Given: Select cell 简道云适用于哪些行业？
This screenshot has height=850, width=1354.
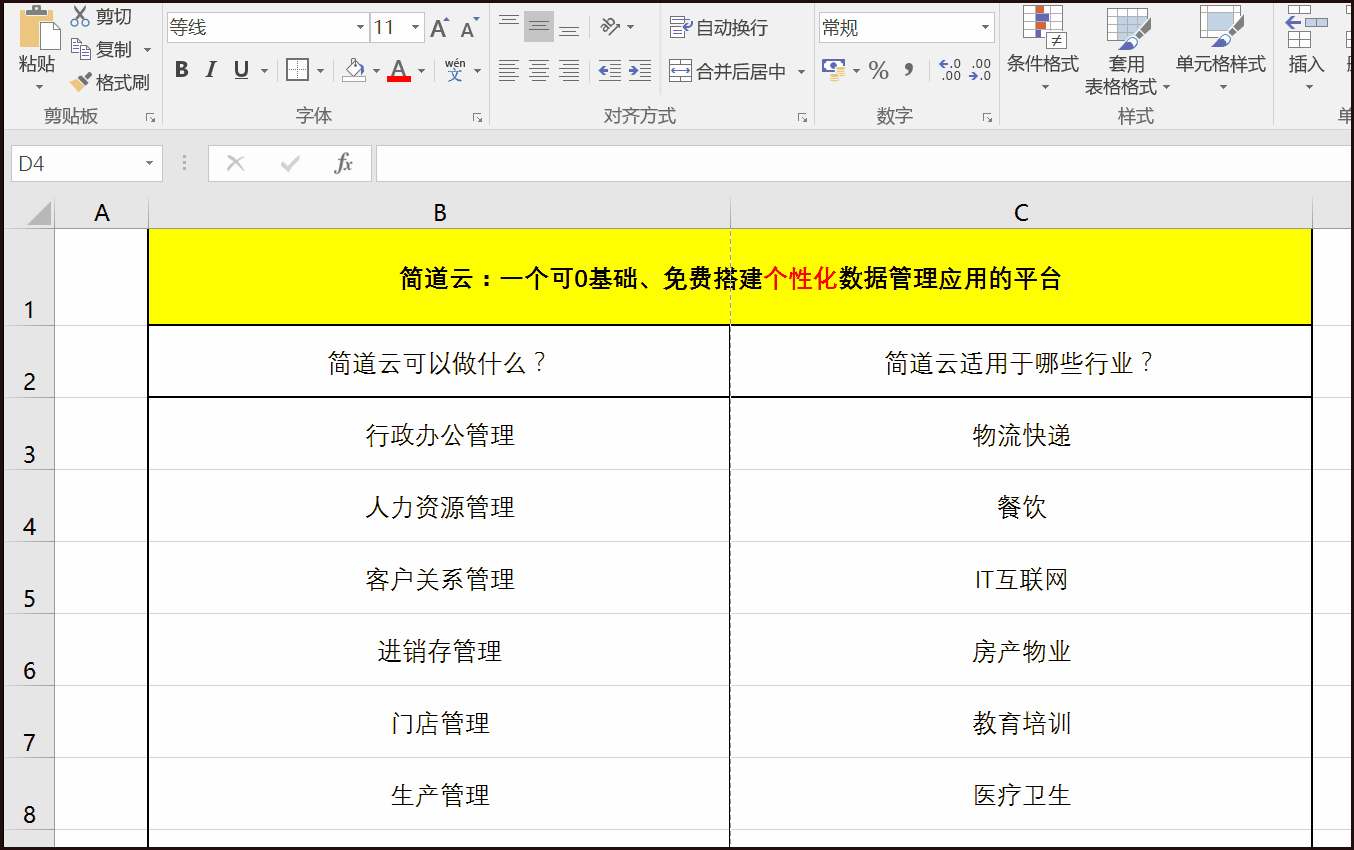Looking at the screenshot, I should coord(1021,362).
